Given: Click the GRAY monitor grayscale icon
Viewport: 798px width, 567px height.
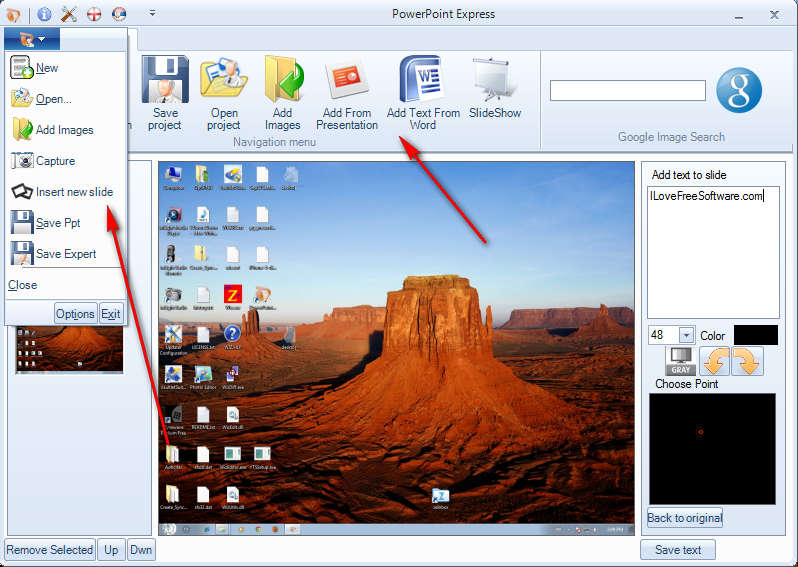Looking at the screenshot, I should pos(680,361).
